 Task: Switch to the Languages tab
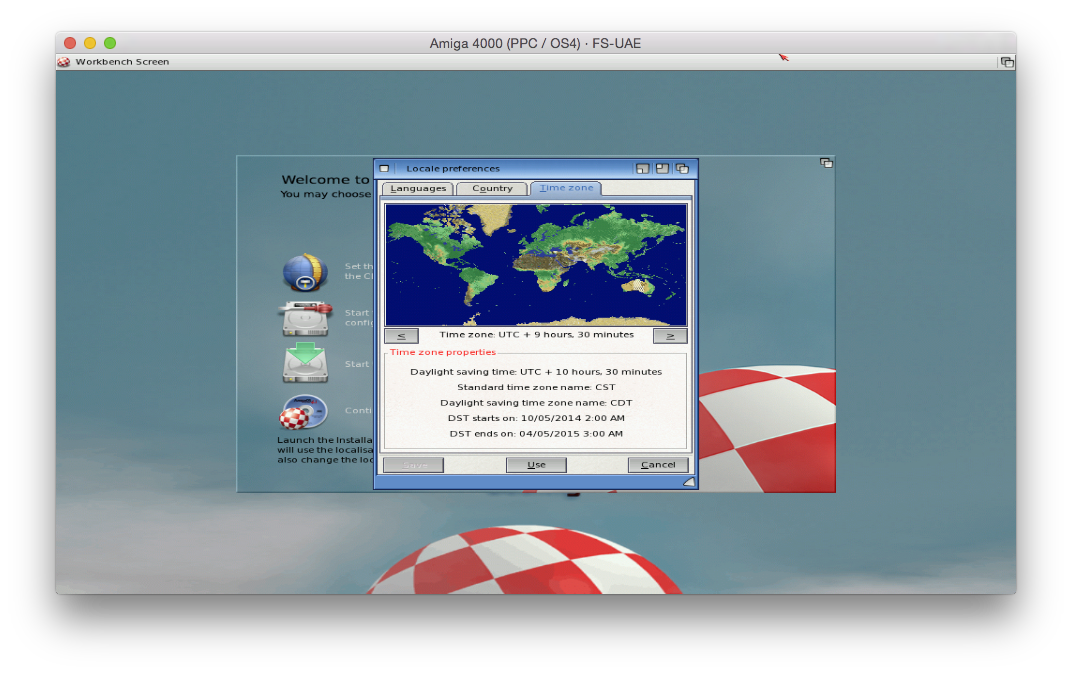(418, 189)
